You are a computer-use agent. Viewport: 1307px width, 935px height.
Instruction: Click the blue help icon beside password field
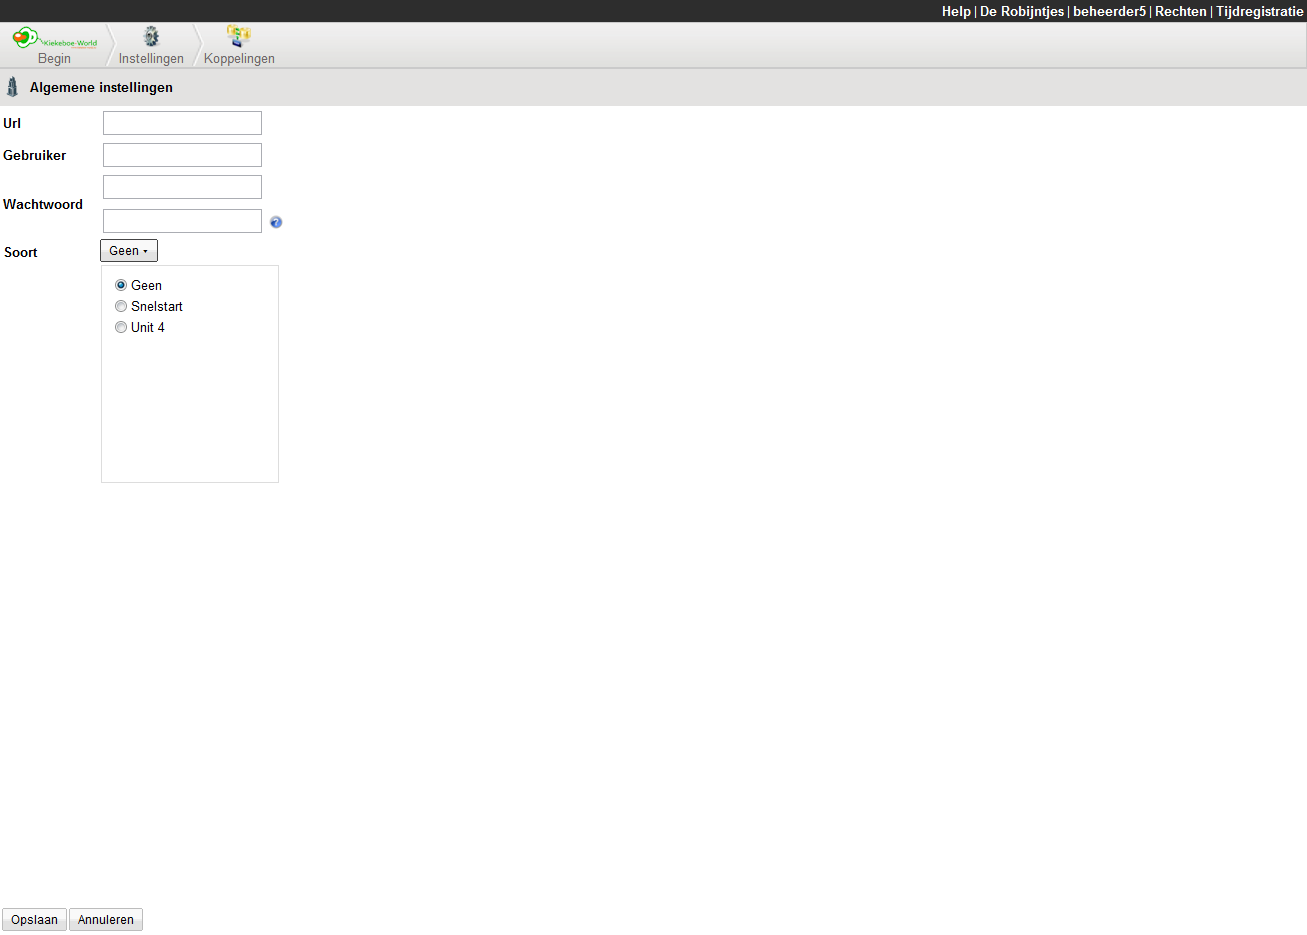[x=276, y=222]
